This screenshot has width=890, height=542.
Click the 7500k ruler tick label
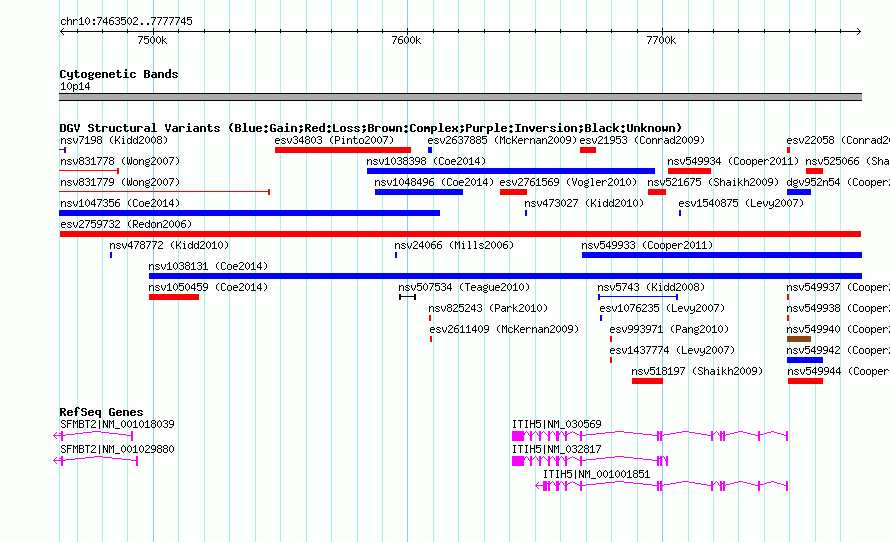[x=152, y=40]
